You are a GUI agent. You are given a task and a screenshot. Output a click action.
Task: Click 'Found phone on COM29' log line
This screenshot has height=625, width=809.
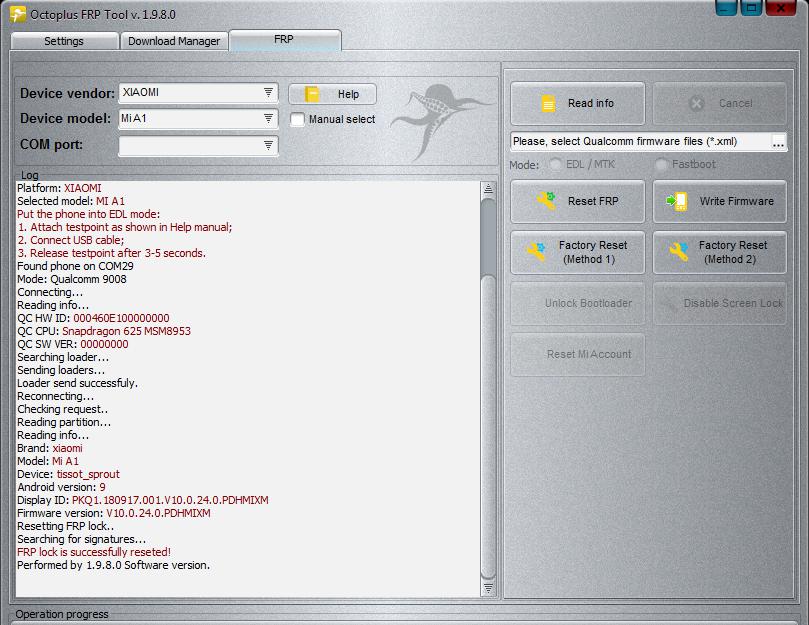pos(75,266)
